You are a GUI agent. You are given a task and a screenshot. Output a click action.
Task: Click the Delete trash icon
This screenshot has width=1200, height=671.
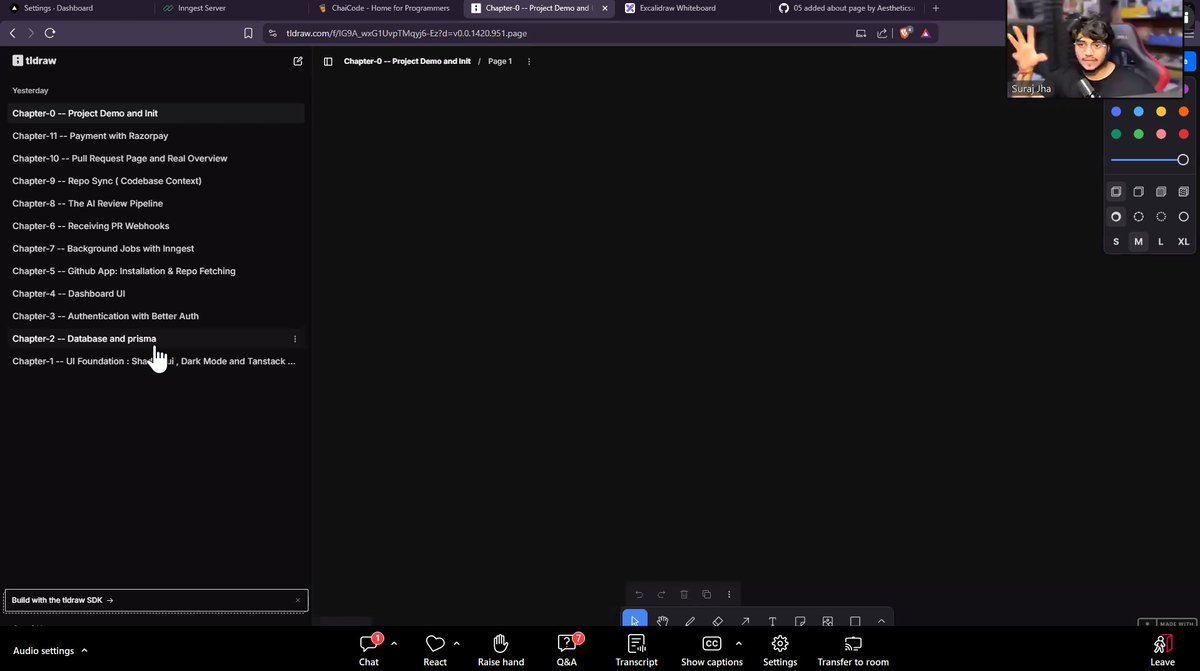pos(684,594)
